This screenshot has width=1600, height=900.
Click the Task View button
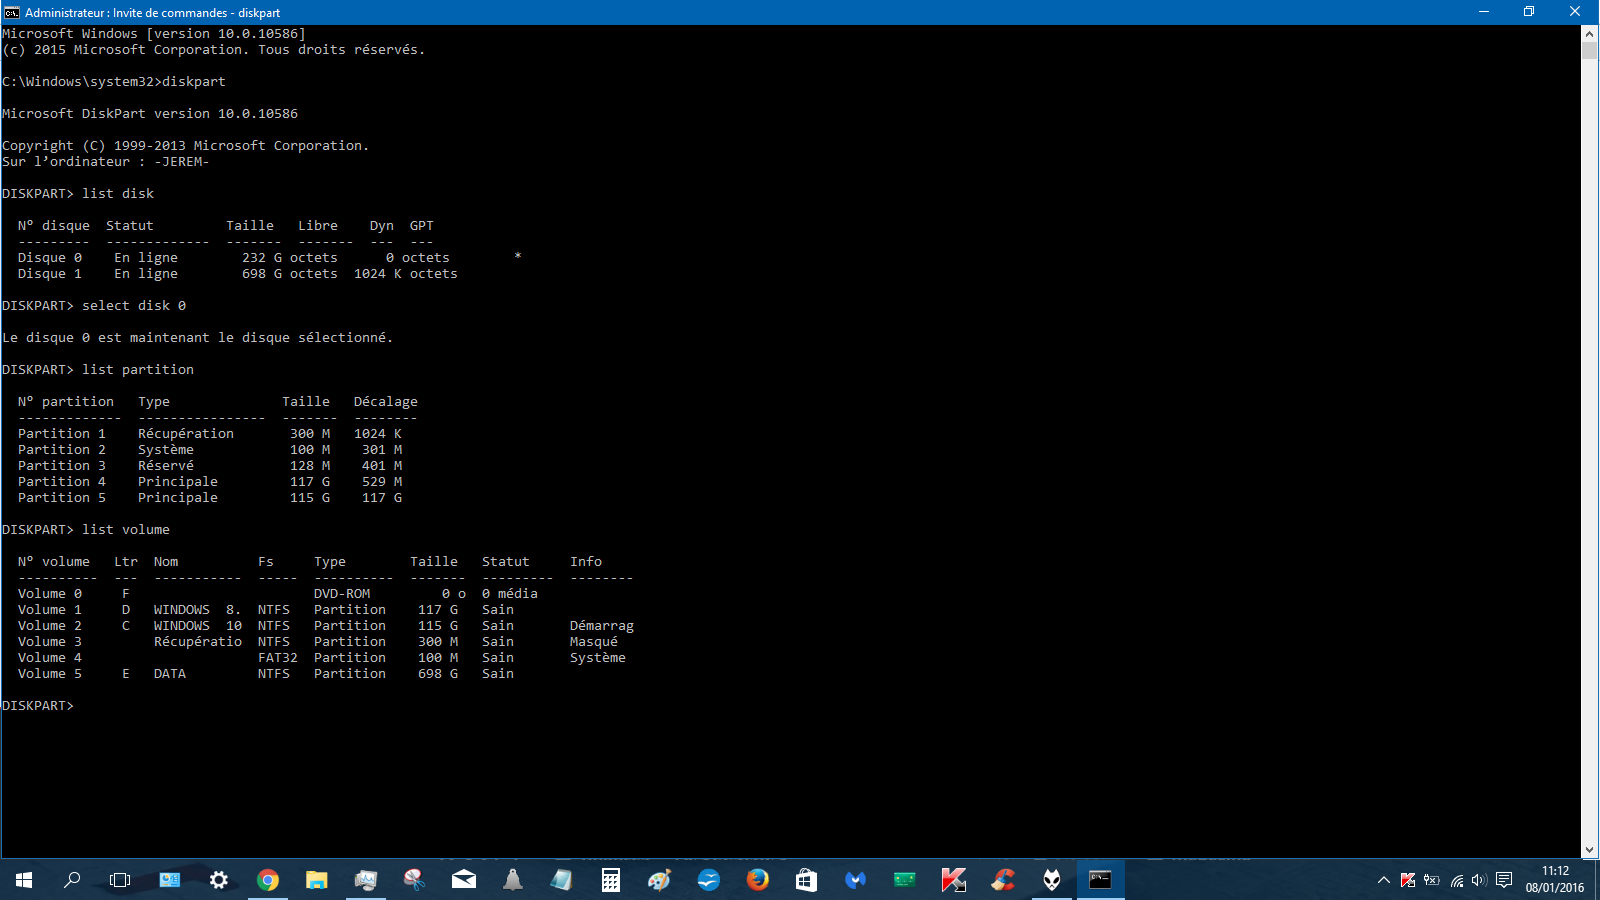pyautogui.click(x=120, y=880)
